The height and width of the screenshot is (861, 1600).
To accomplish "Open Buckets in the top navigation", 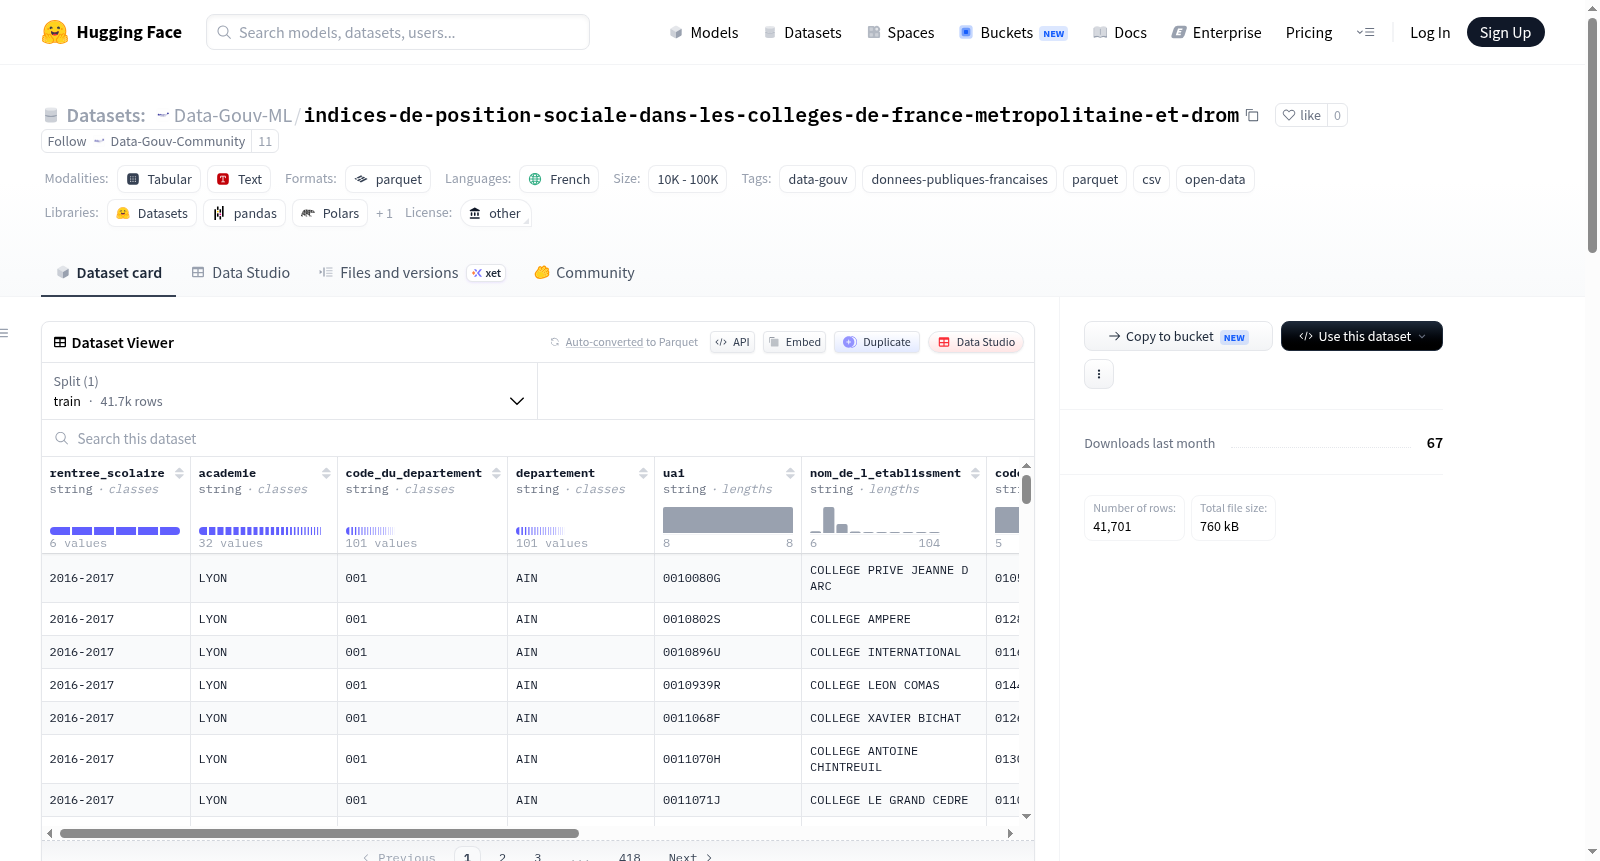I will 1013,32.
